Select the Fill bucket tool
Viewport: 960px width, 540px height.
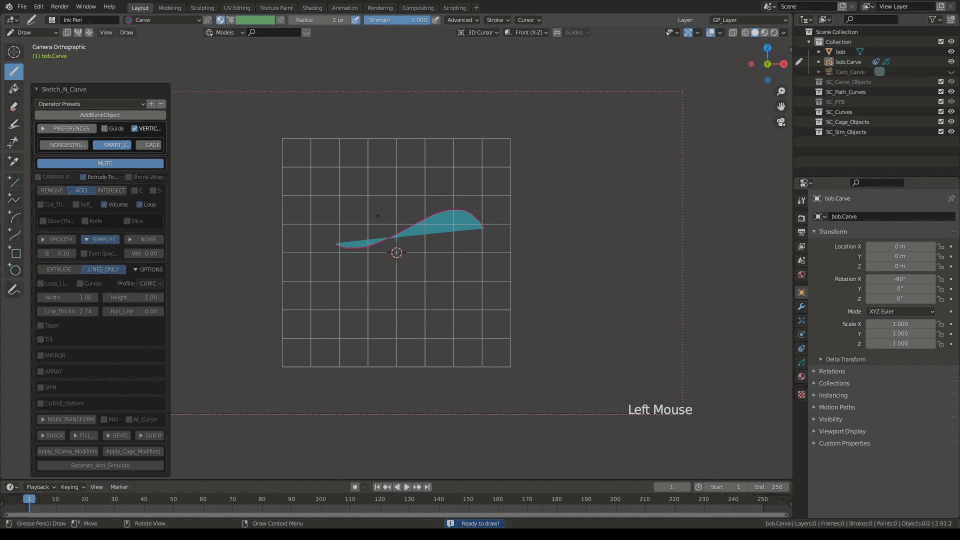point(14,88)
